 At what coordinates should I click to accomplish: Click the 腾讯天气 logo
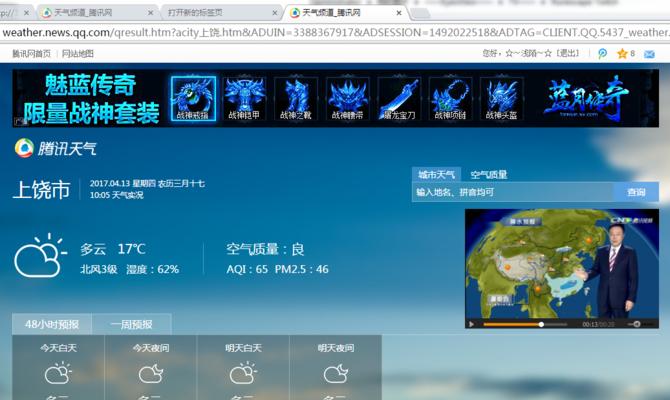[56, 148]
